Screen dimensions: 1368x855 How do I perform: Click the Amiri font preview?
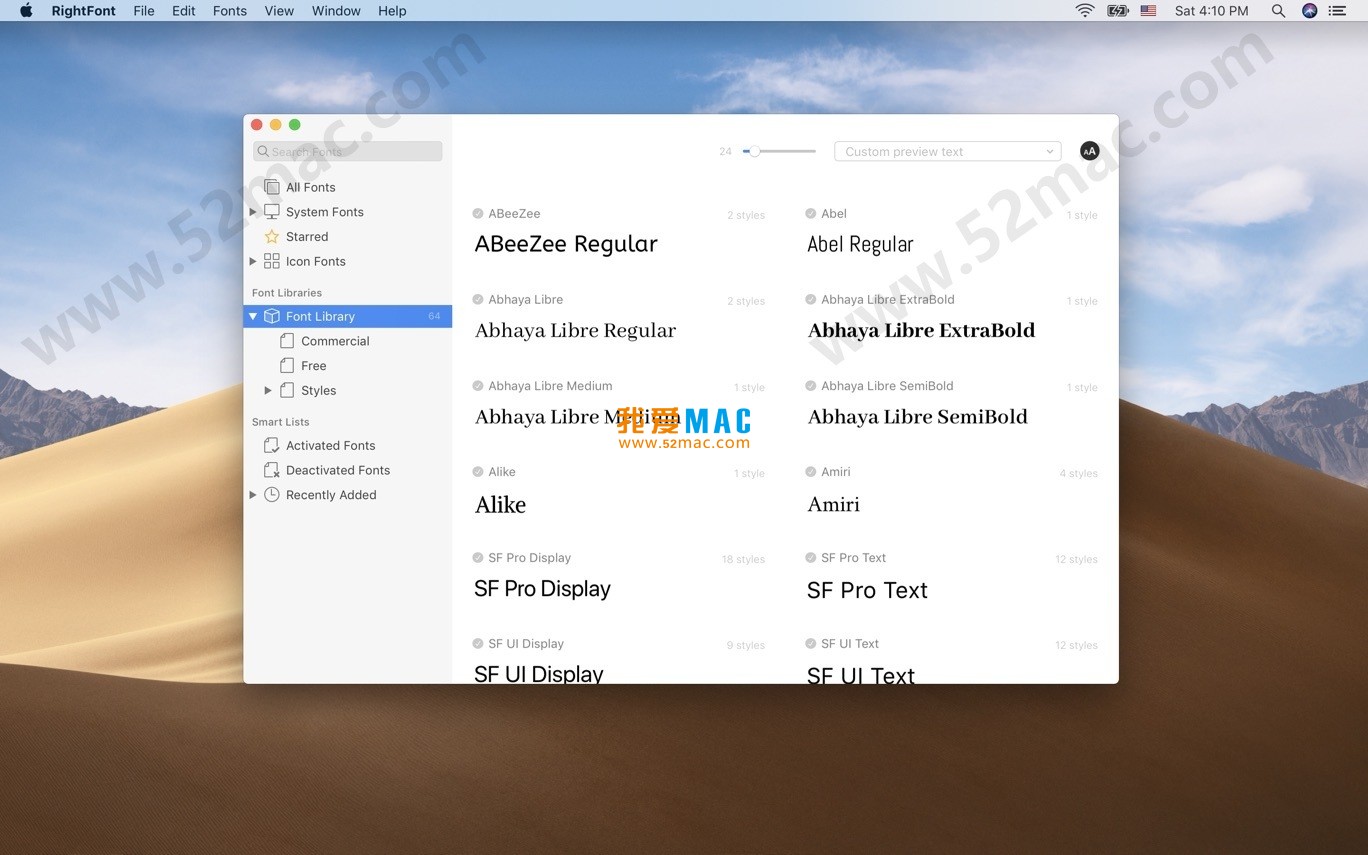[834, 504]
